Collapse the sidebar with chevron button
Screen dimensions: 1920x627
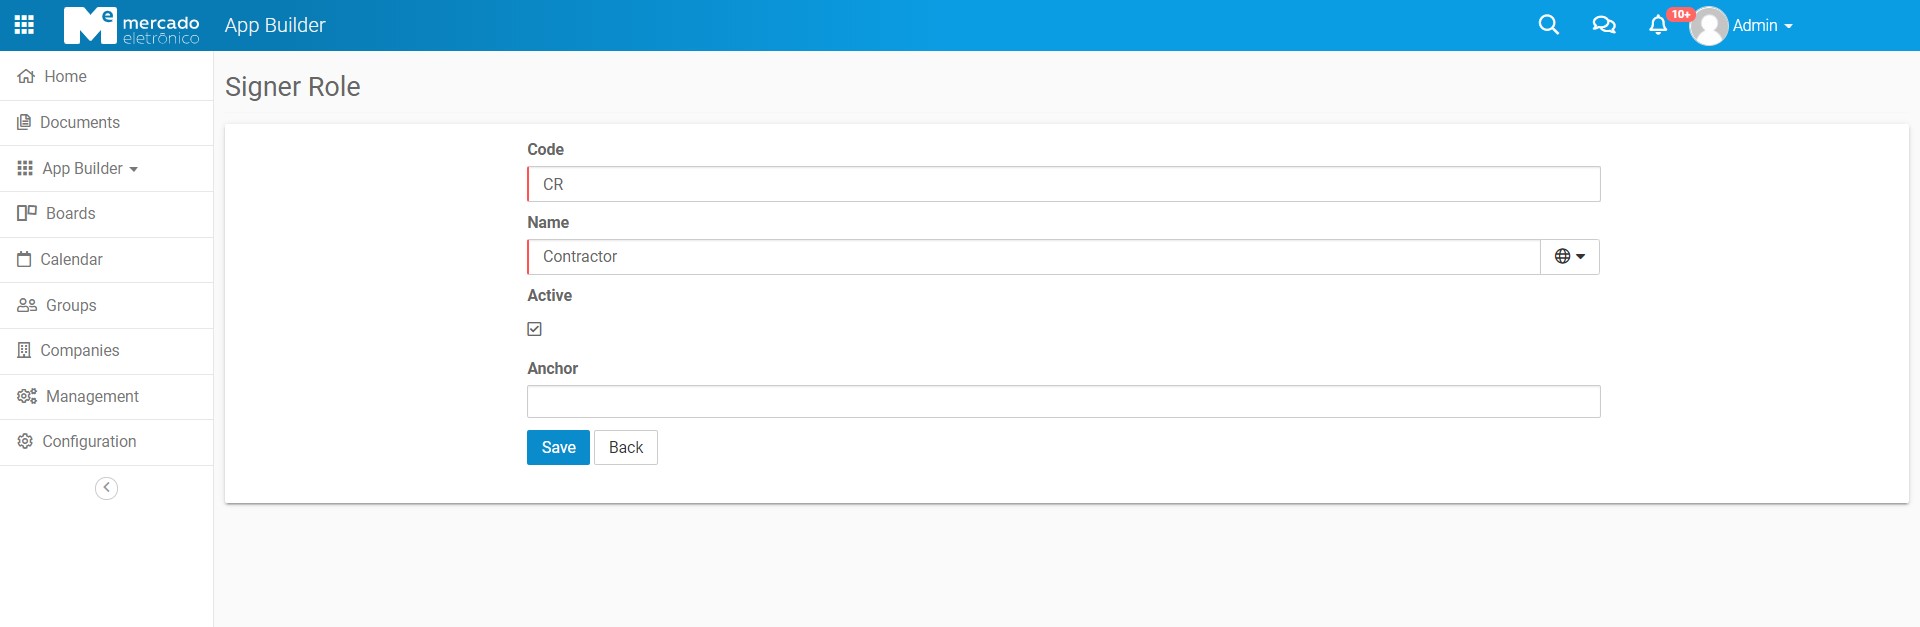coord(106,488)
